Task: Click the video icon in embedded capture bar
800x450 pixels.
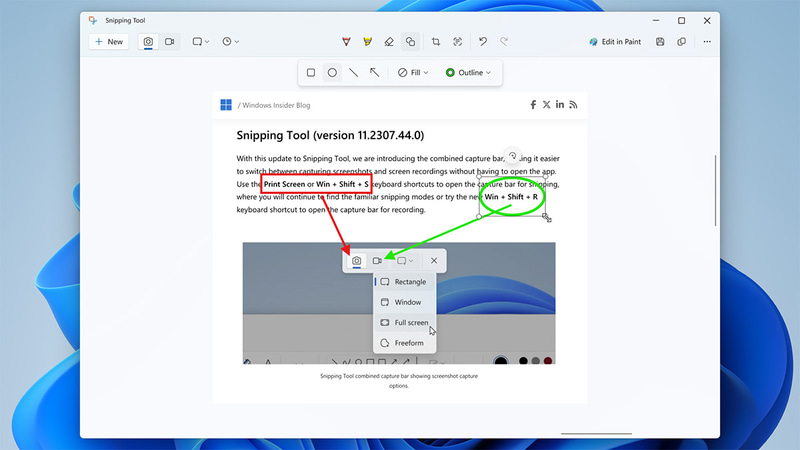Action: point(377,261)
